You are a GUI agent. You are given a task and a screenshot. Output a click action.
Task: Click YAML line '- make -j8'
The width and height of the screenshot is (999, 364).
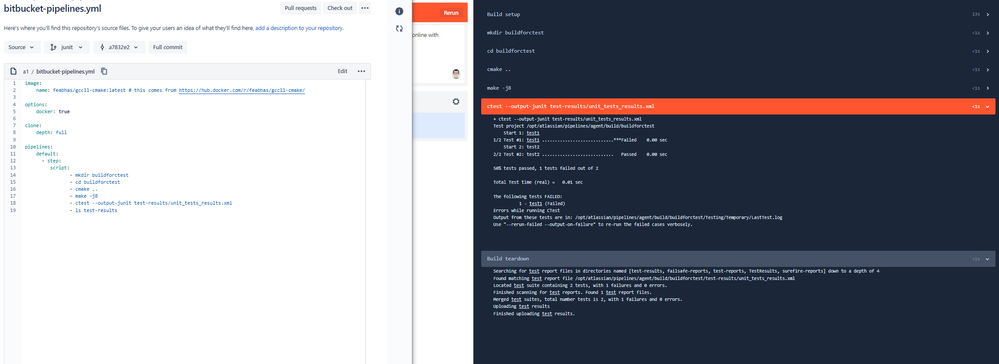(x=83, y=196)
